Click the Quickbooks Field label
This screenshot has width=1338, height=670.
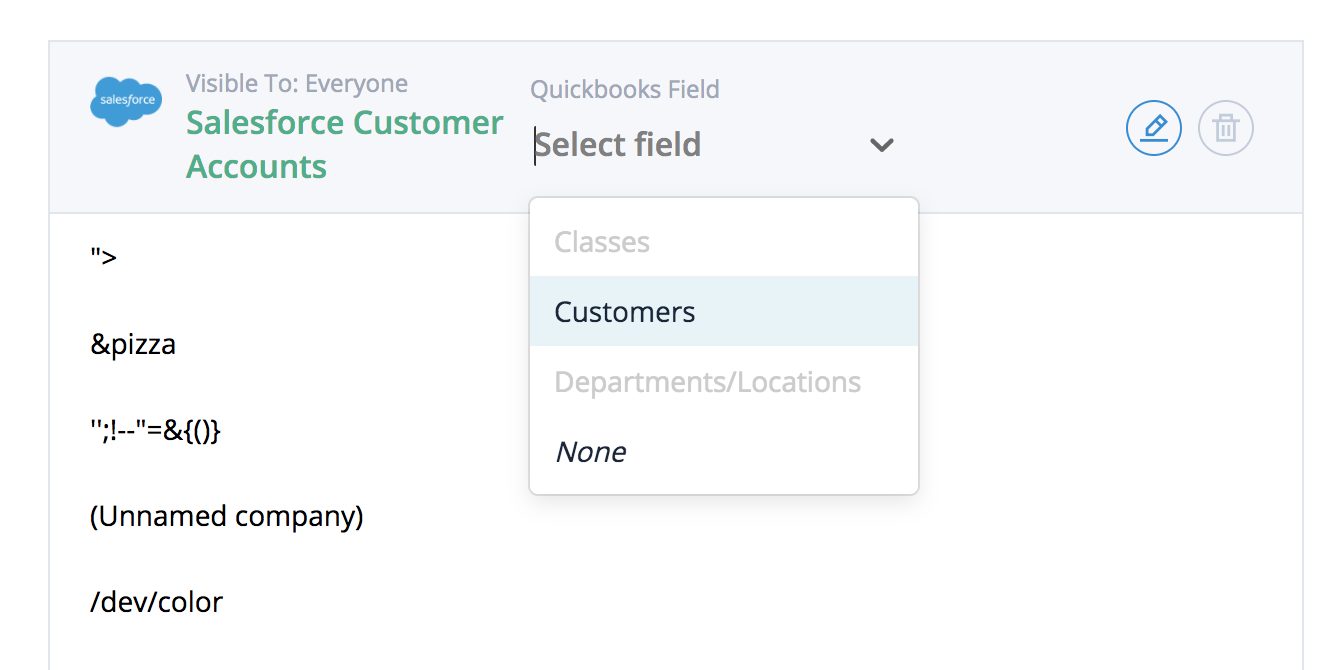point(624,89)
